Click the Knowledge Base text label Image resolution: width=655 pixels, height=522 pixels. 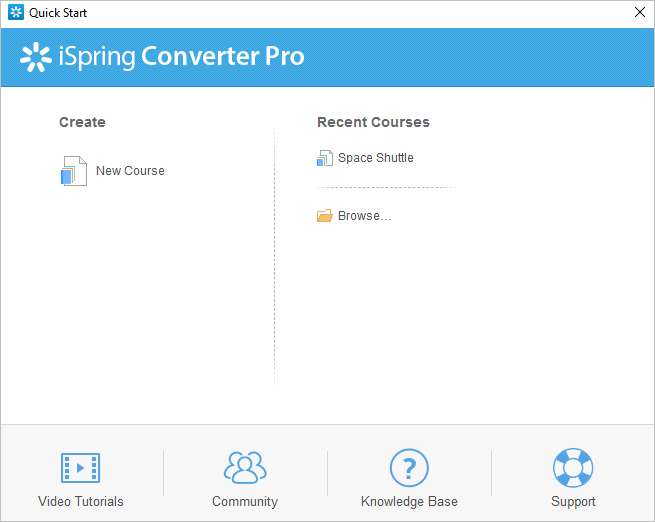[x=409, y=502]
